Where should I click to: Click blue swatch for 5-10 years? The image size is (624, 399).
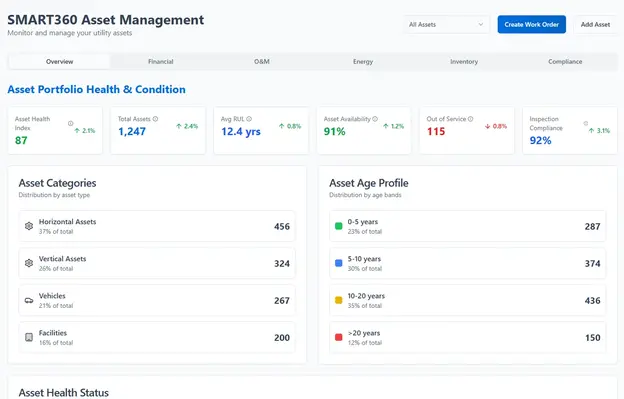pyautogui.click(x=339, y=263)
